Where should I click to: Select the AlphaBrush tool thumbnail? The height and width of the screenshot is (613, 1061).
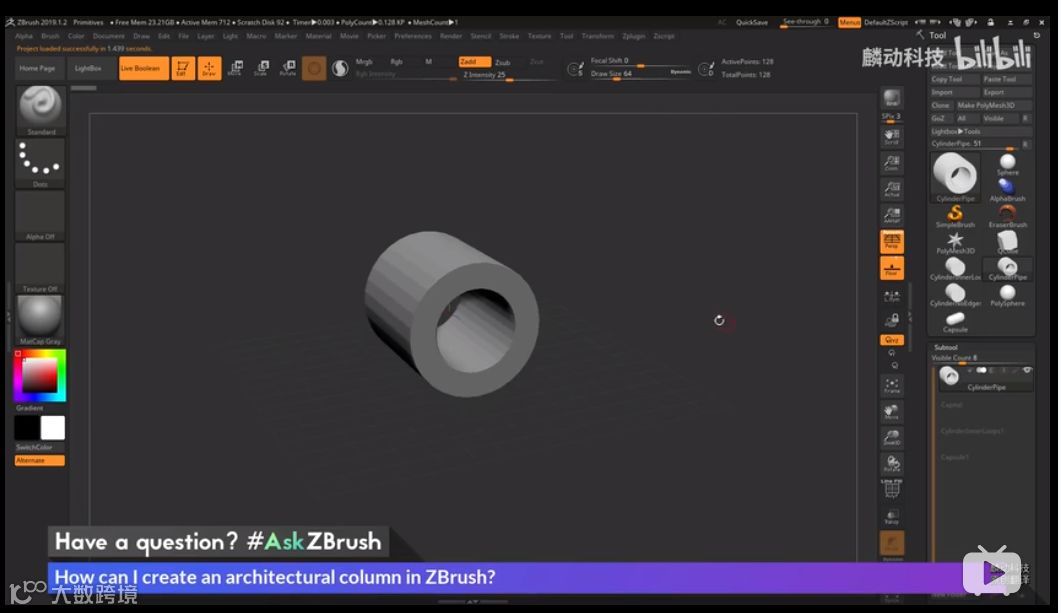coord(1008,190)
